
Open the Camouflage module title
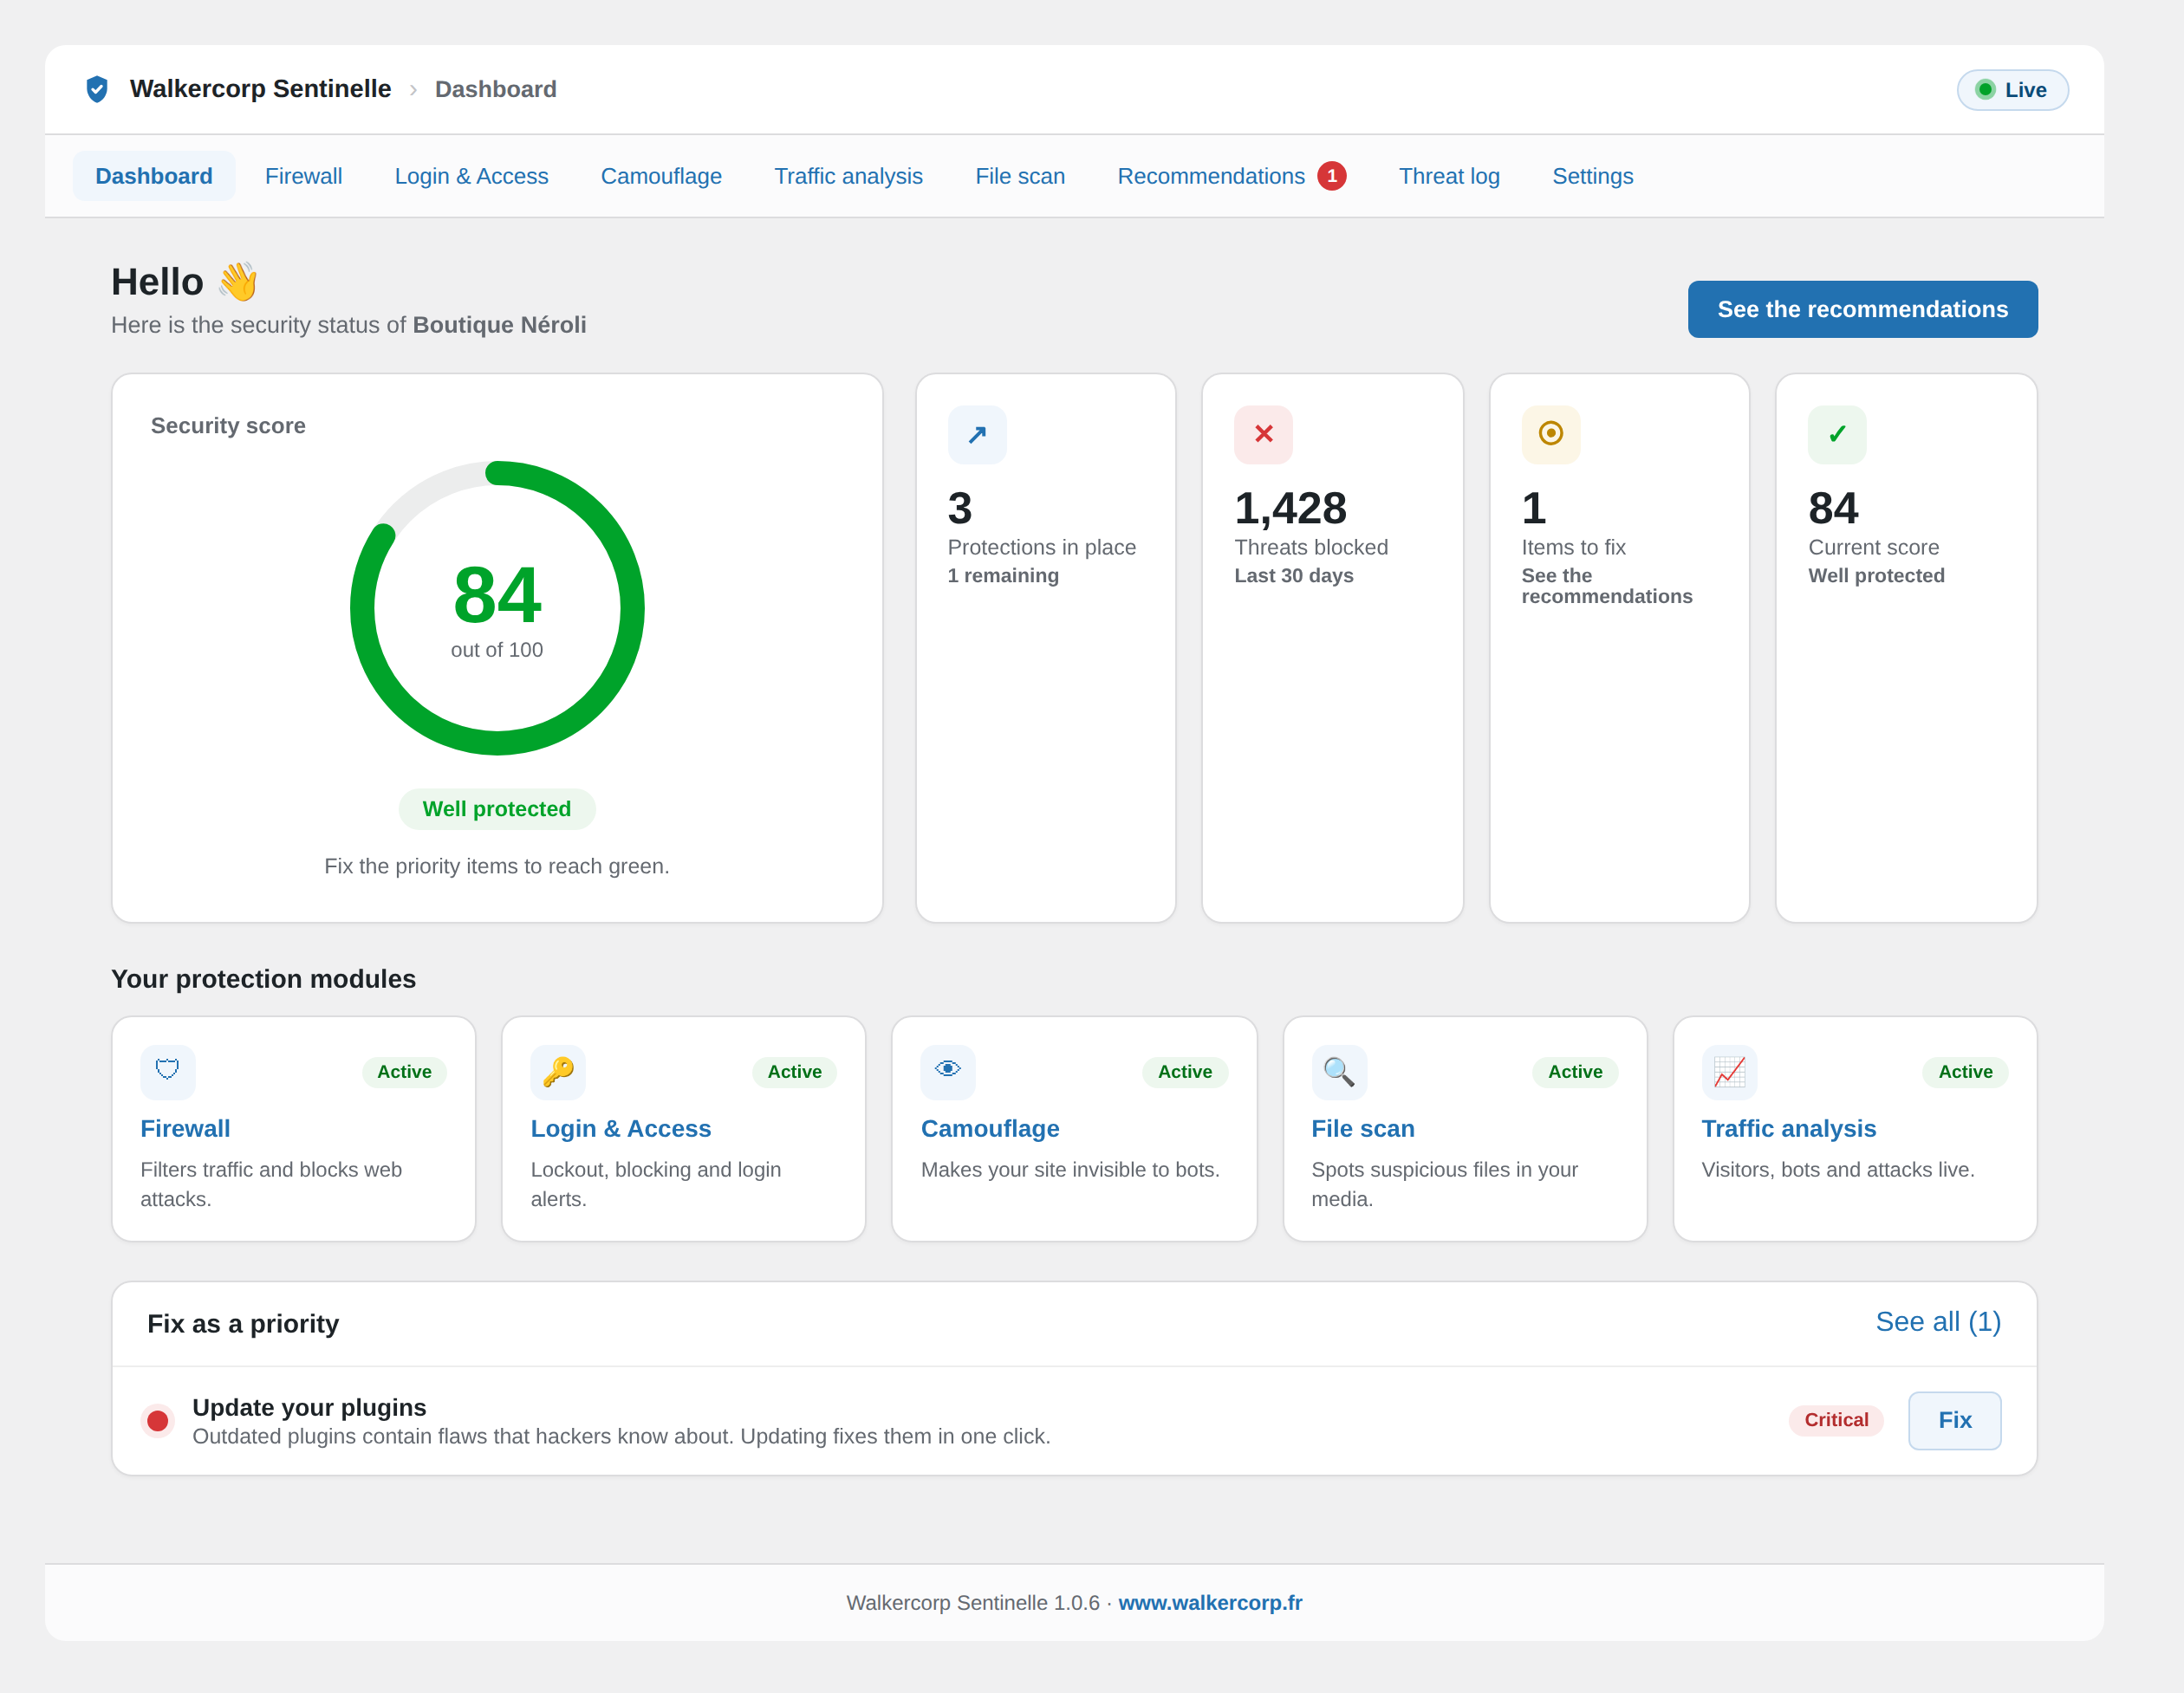click(989, 1128)
